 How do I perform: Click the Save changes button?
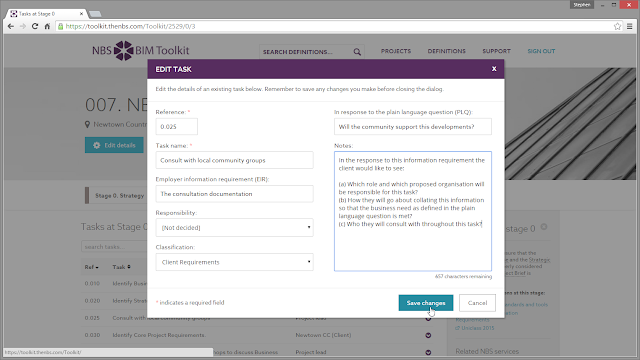426,303
